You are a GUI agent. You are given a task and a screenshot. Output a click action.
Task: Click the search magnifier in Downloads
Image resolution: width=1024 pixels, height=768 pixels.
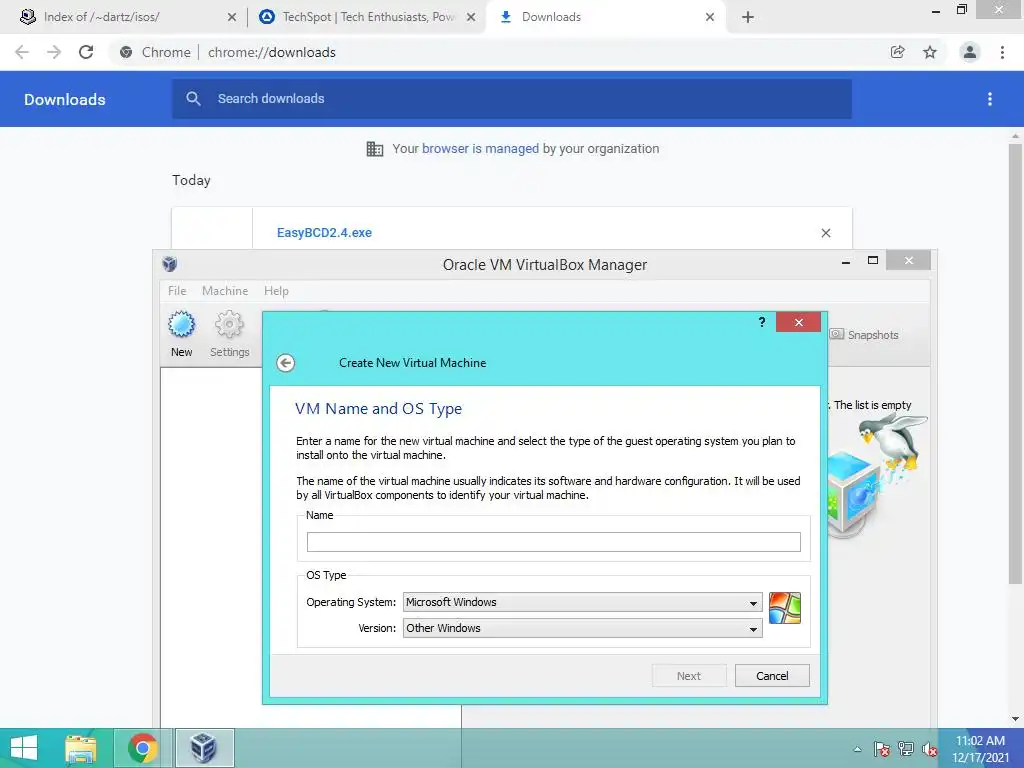tap(193, 99)
